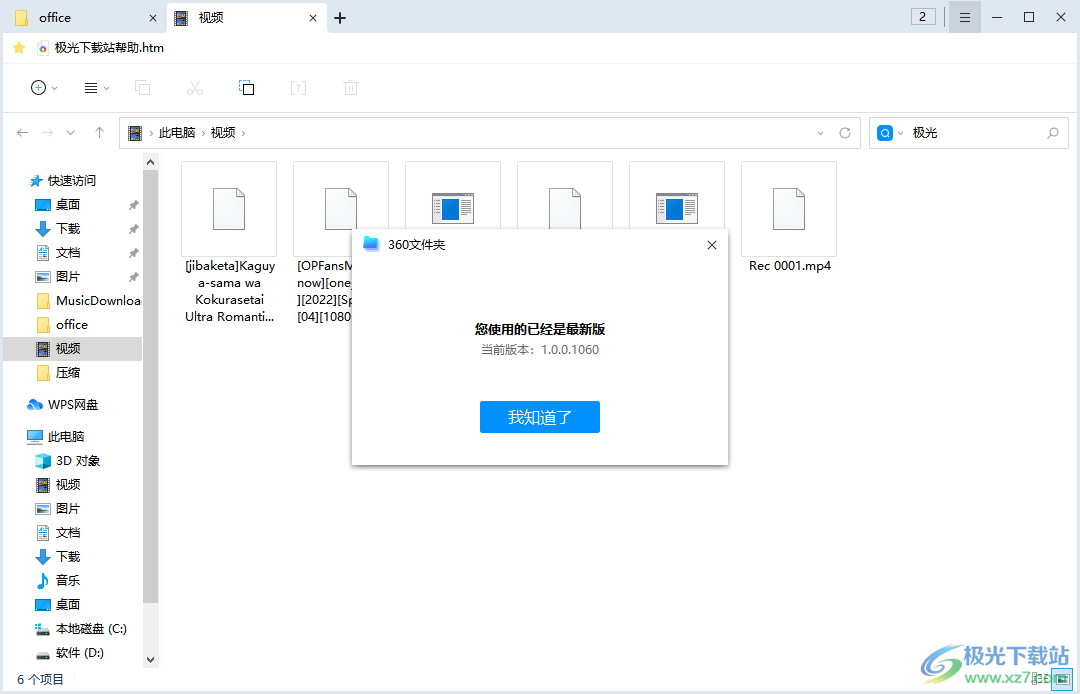Open 本地磁盘 (C:) drive
This screenshot has height=694, width=1080.
(91, 629)
